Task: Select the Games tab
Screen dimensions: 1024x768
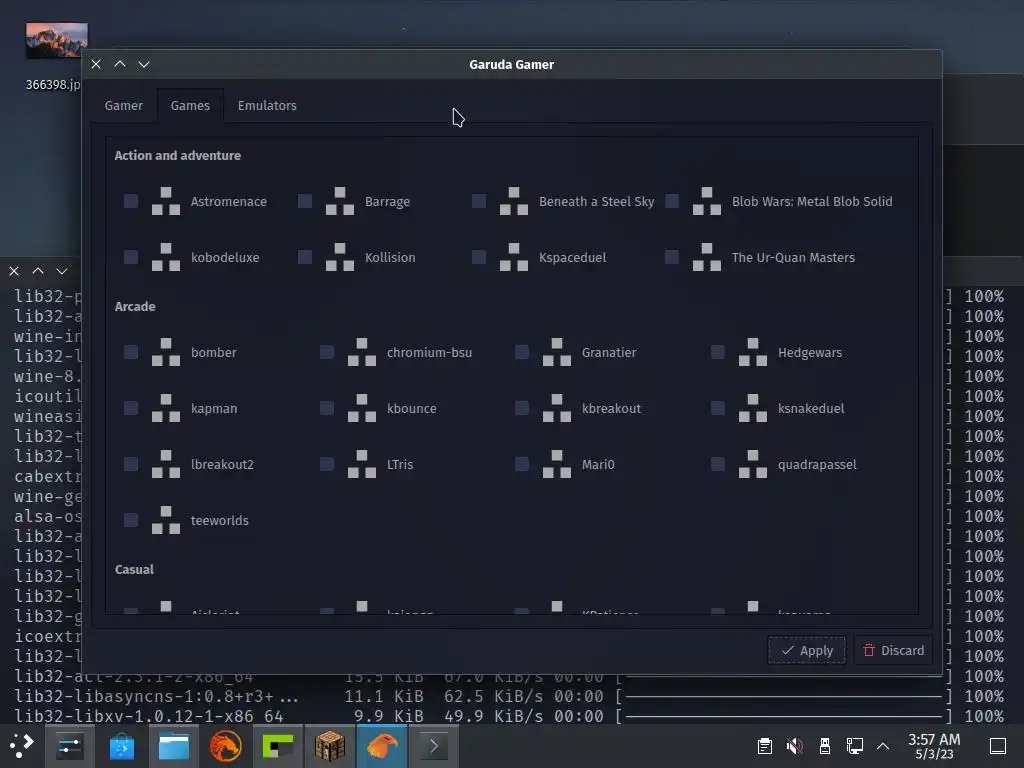Action: 190,105
